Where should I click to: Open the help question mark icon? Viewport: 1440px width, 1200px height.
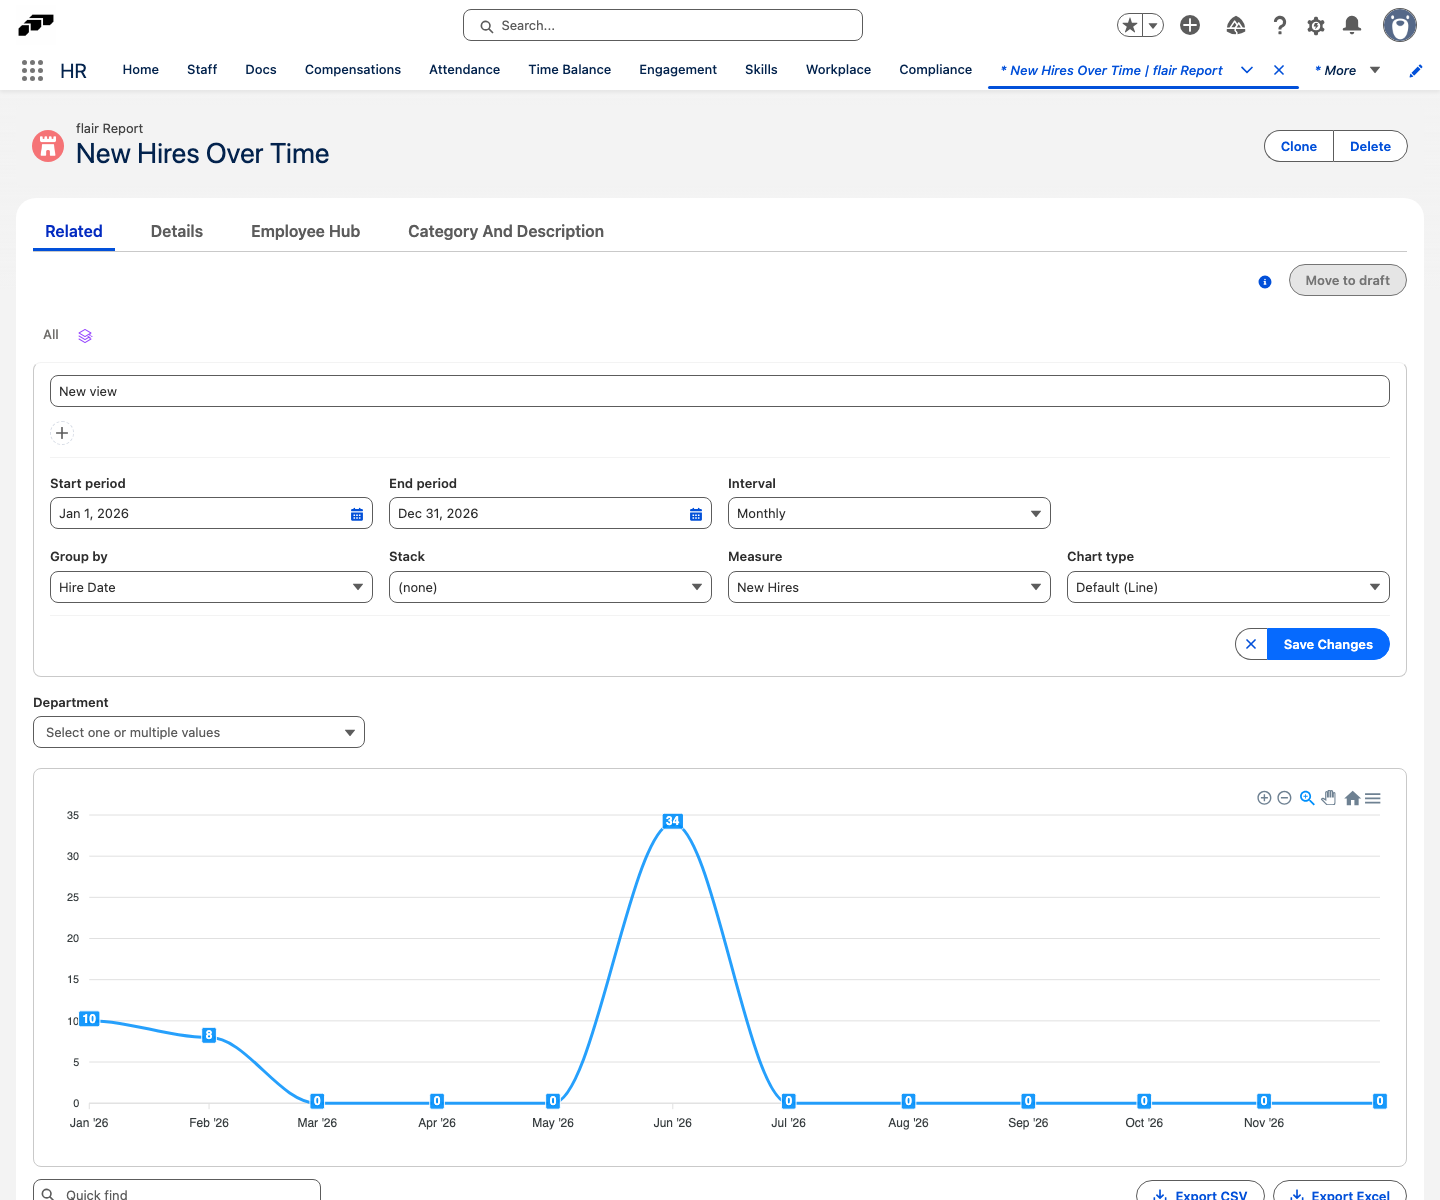point(1279,25)
